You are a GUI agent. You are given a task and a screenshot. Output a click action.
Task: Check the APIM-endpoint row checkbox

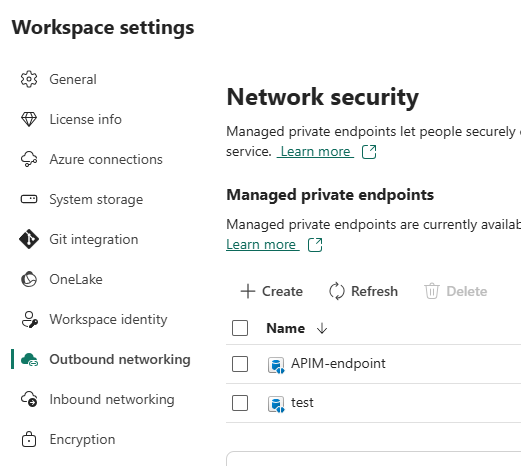(x=240, y=364)
